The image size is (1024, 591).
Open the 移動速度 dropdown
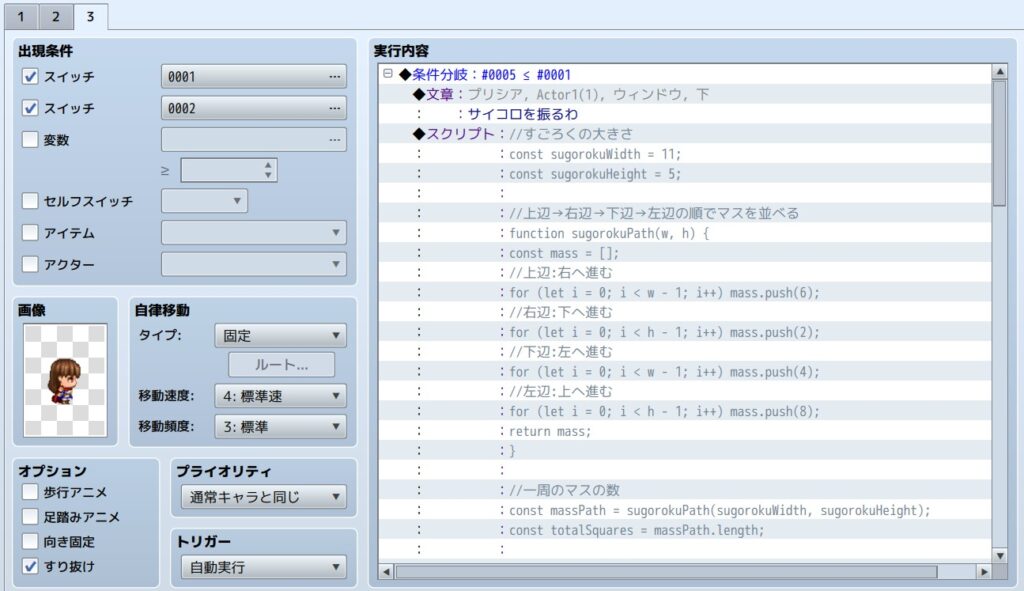(x=280, y=396)
